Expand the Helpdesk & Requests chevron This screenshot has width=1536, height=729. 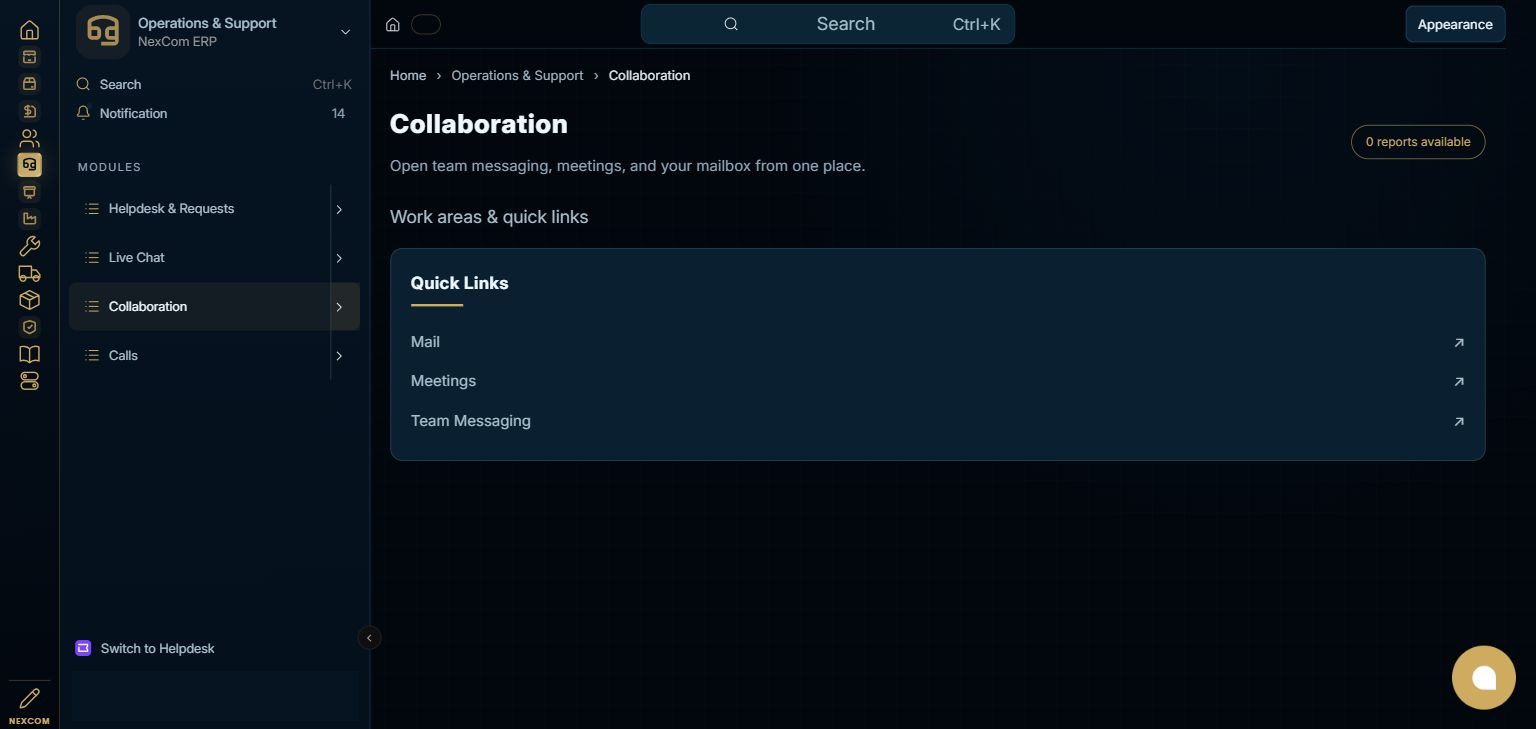(339, 209)
